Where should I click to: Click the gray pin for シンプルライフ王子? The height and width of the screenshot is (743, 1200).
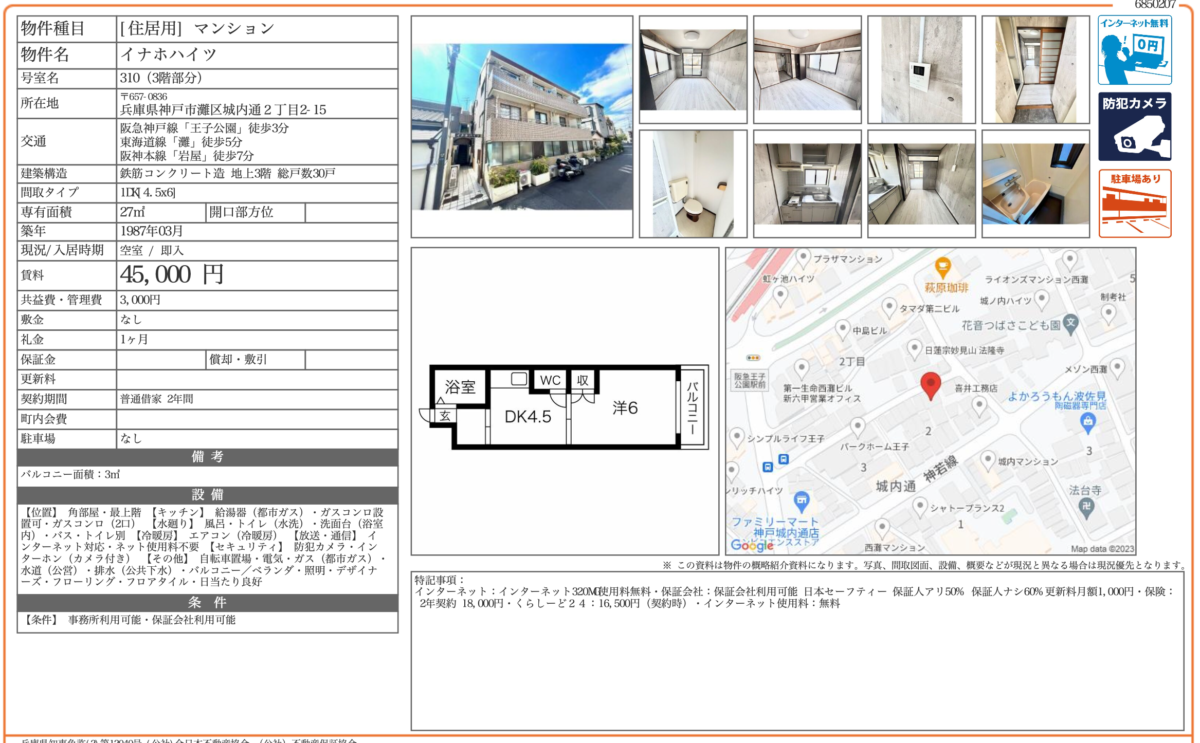[737, 438]
